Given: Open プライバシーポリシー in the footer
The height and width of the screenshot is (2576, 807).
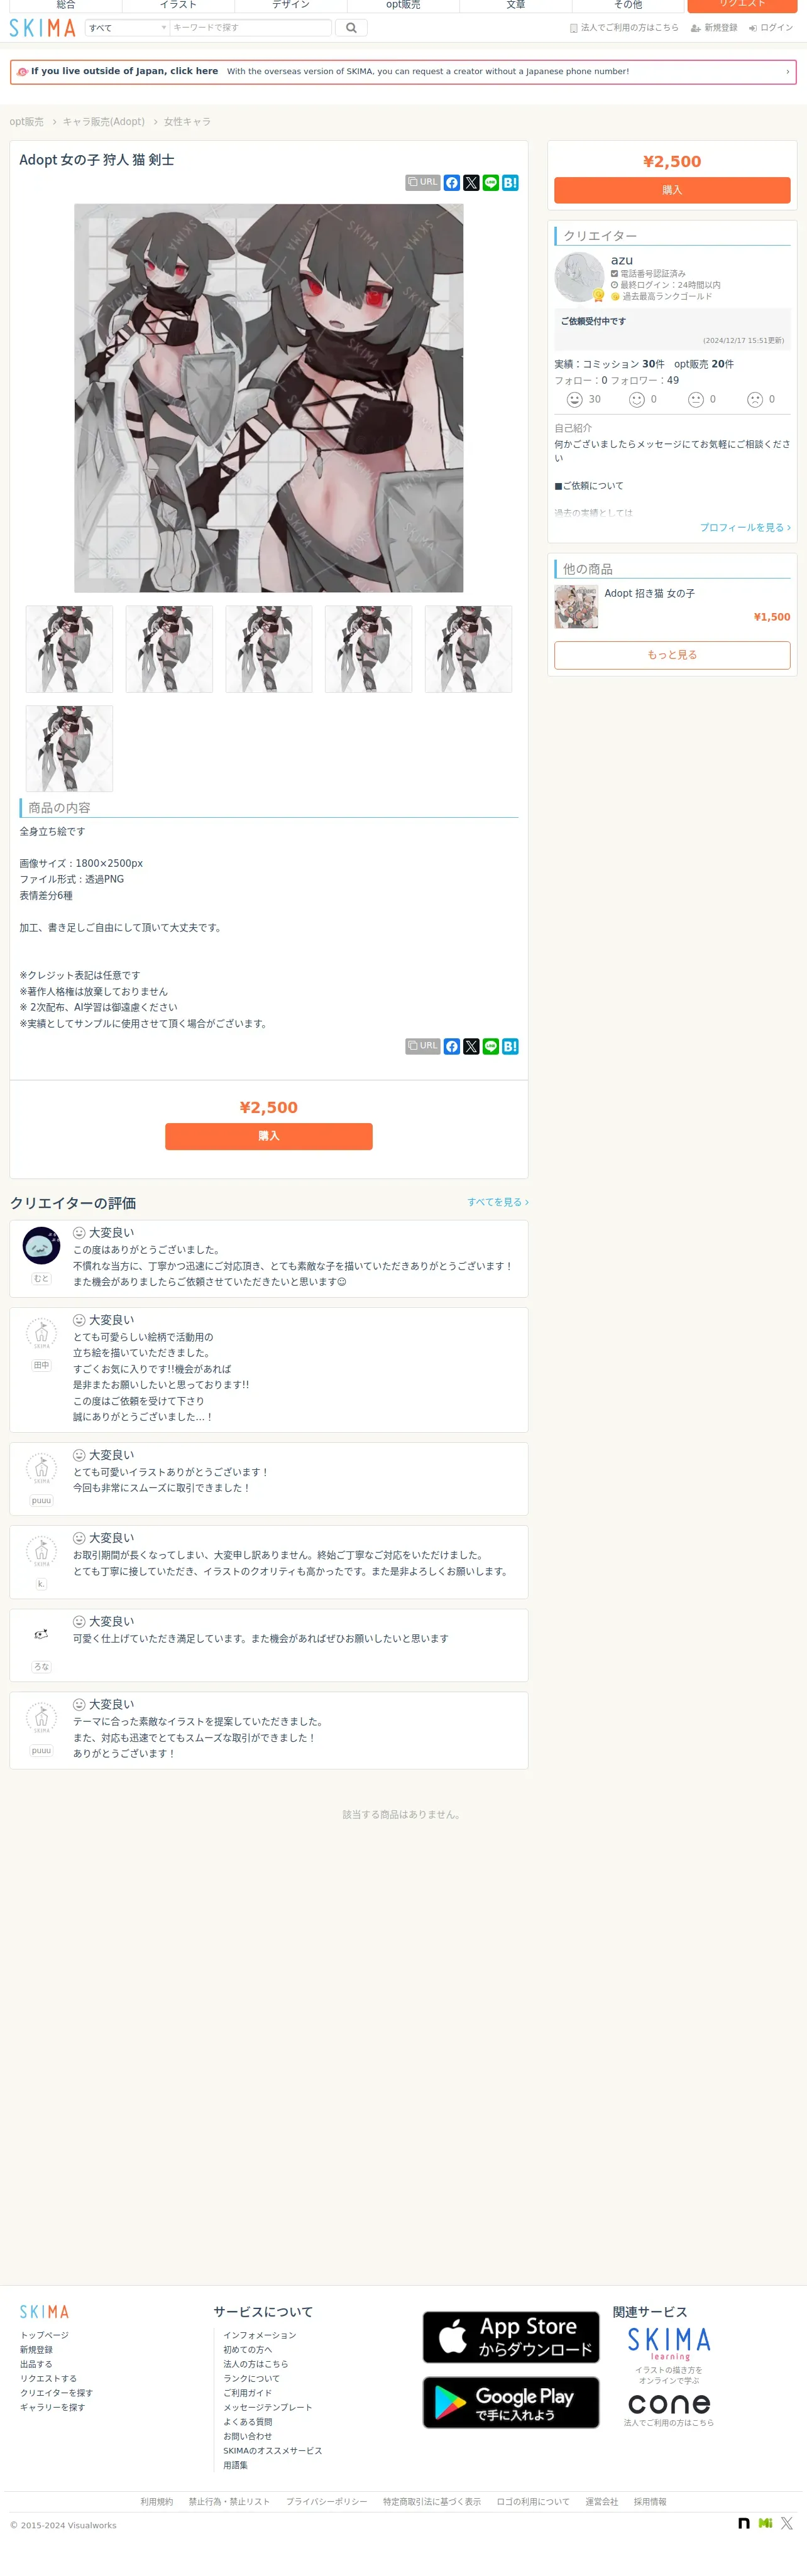Looking at the screenshot, I should click(327, 2502).
